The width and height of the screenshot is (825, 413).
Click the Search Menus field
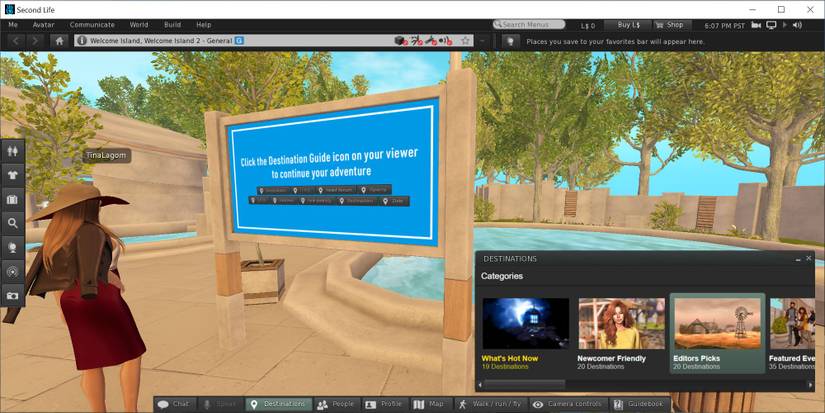[529, 25]
